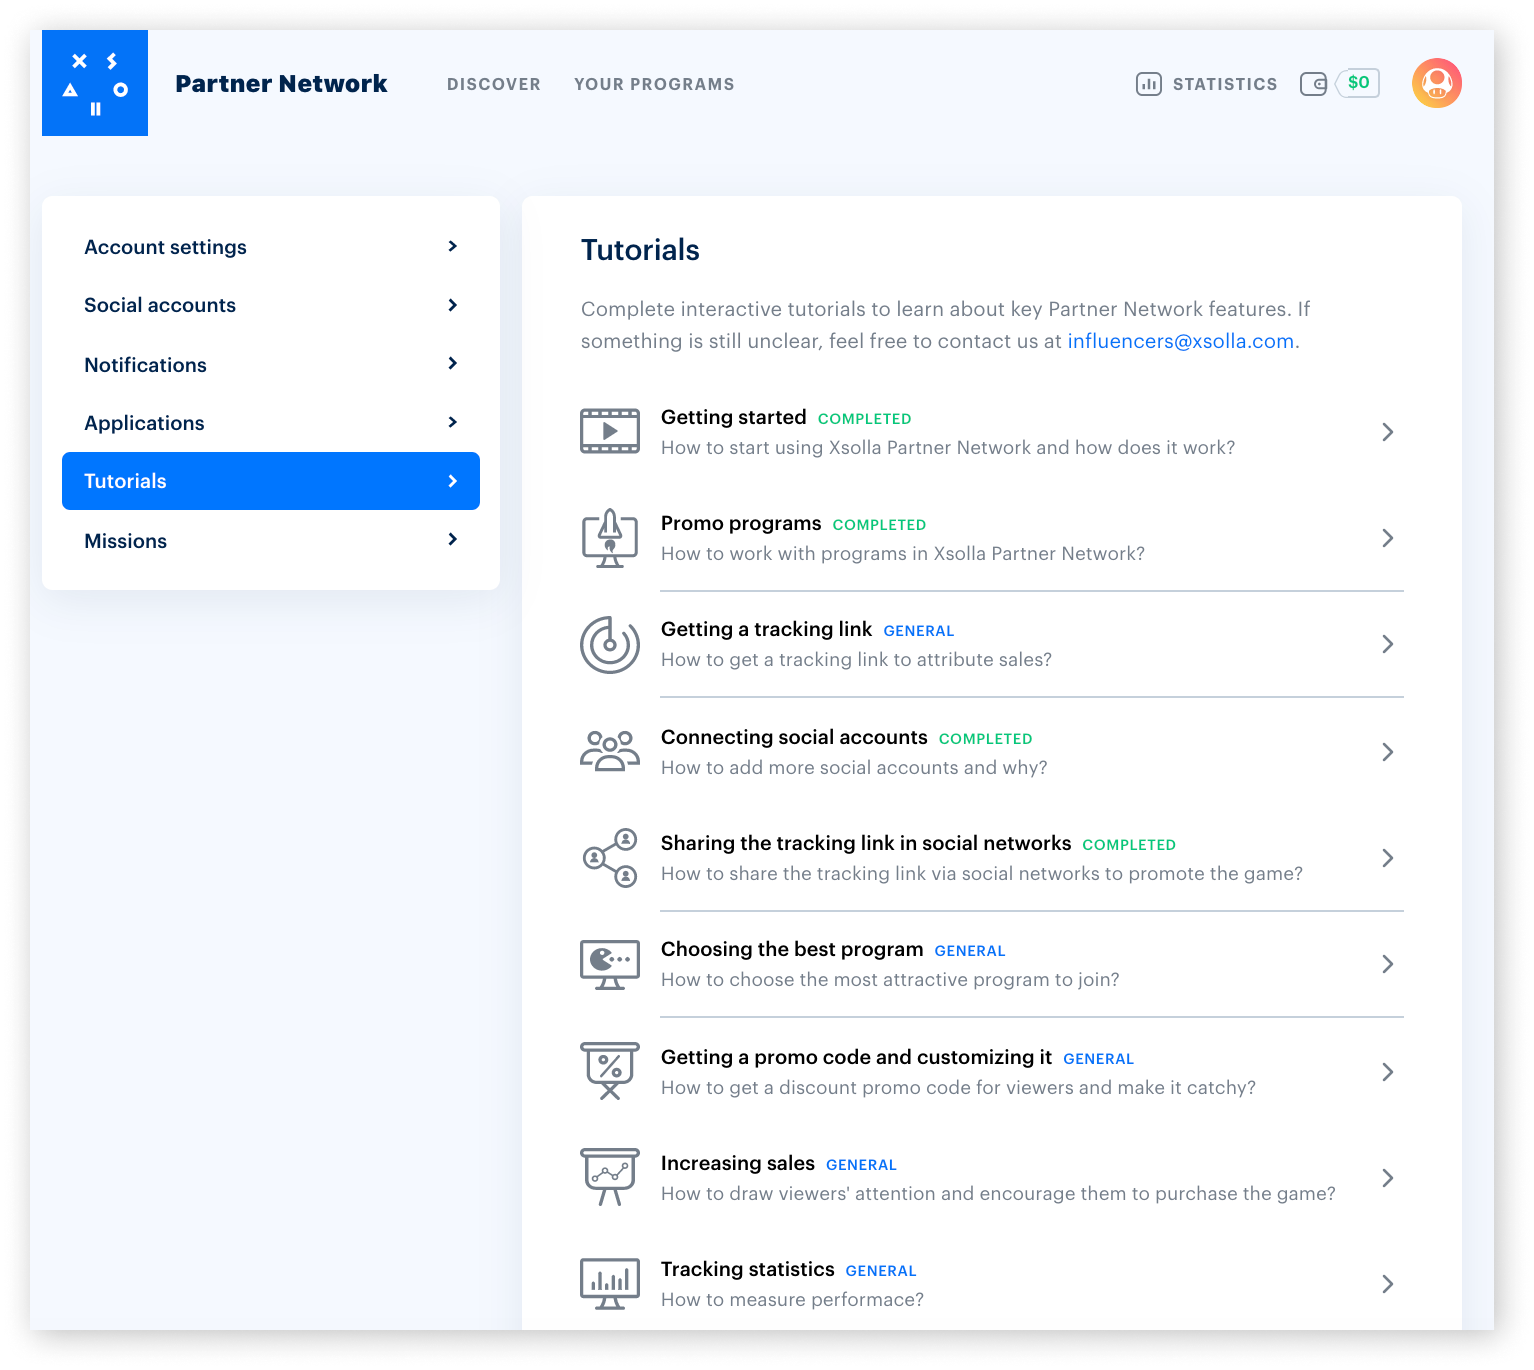The height and width of the screenshot is (1370, 1534).
Task: Click the Getting started film icon
Action: pyautogui.click(x=610, y=431)
